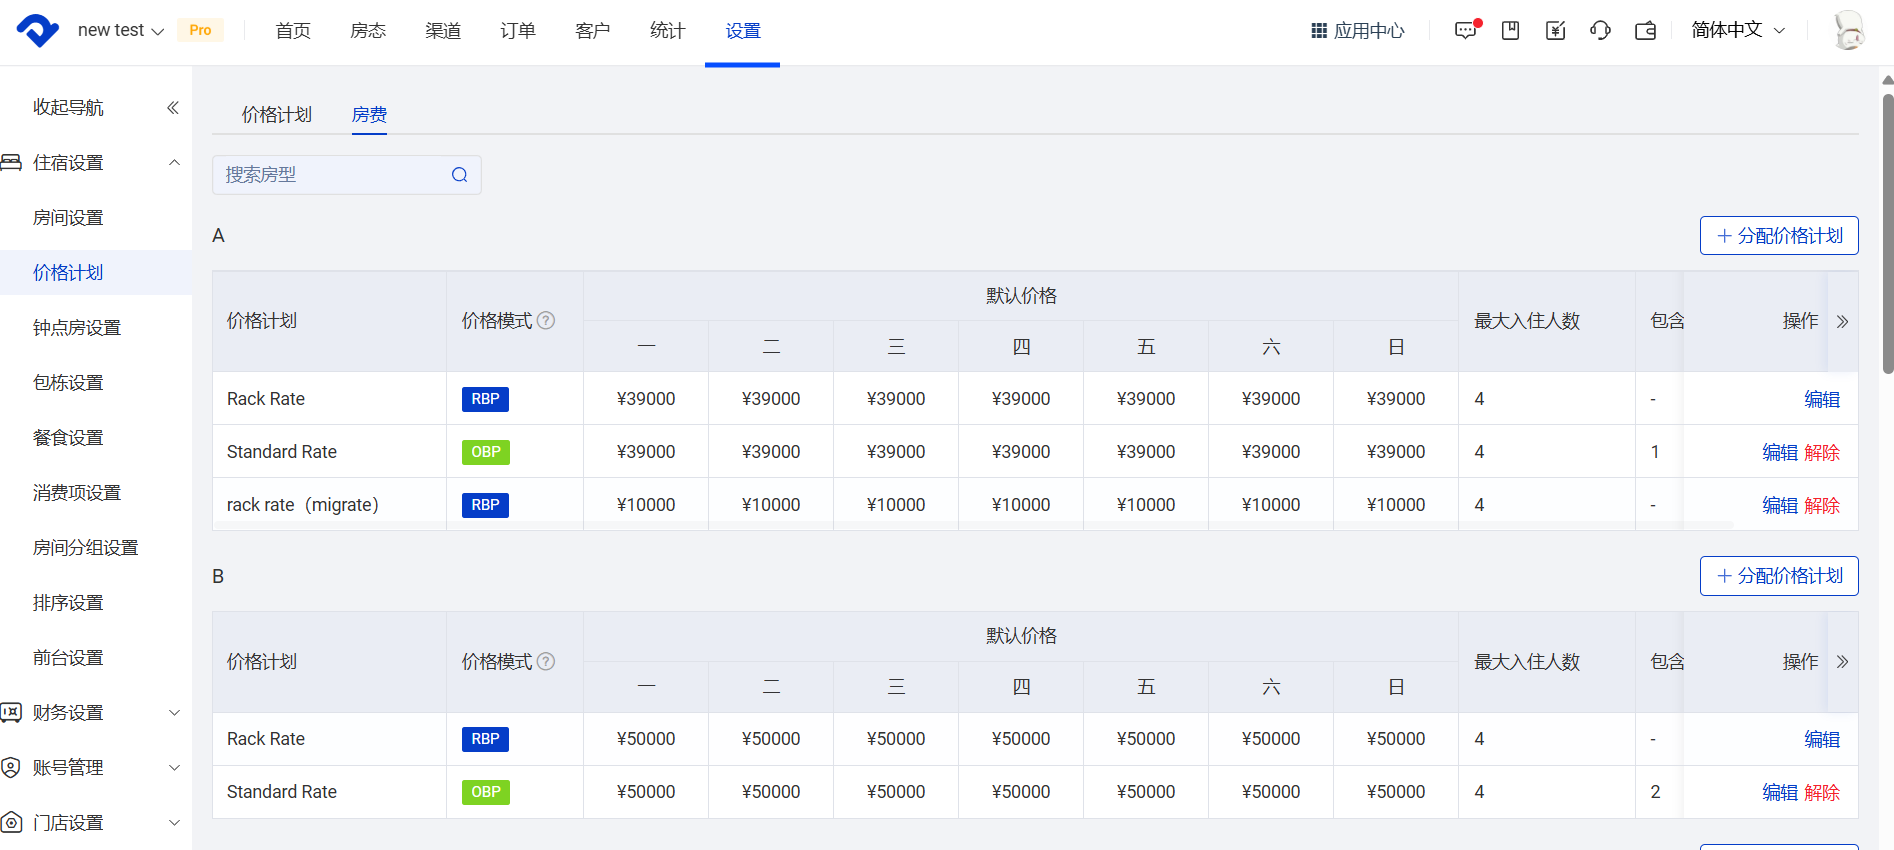Open the new test account dropdown
1894x850 pixels.
120,31
